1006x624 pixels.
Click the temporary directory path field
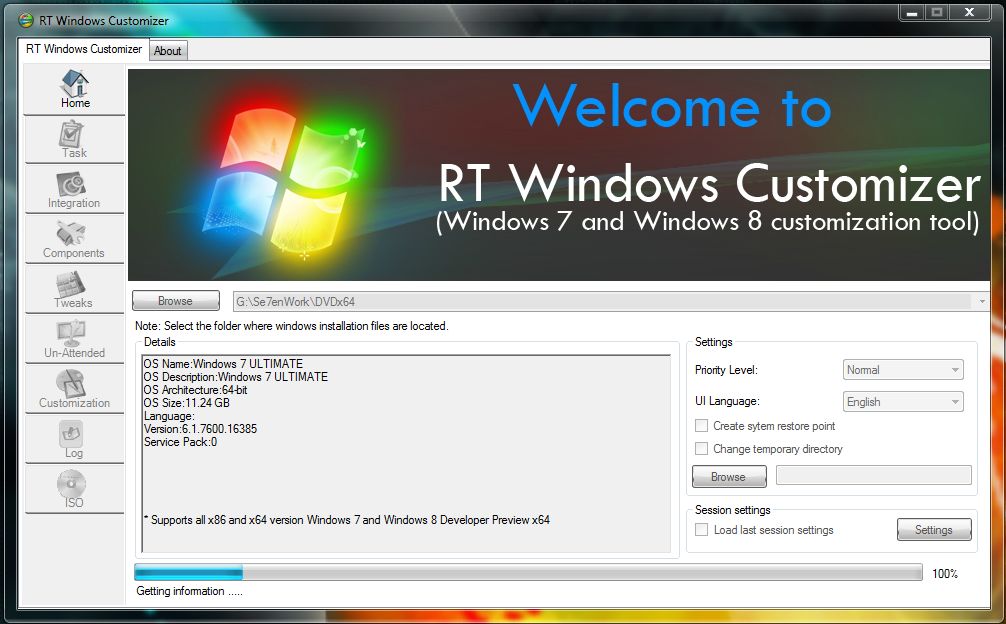(874, 475)
